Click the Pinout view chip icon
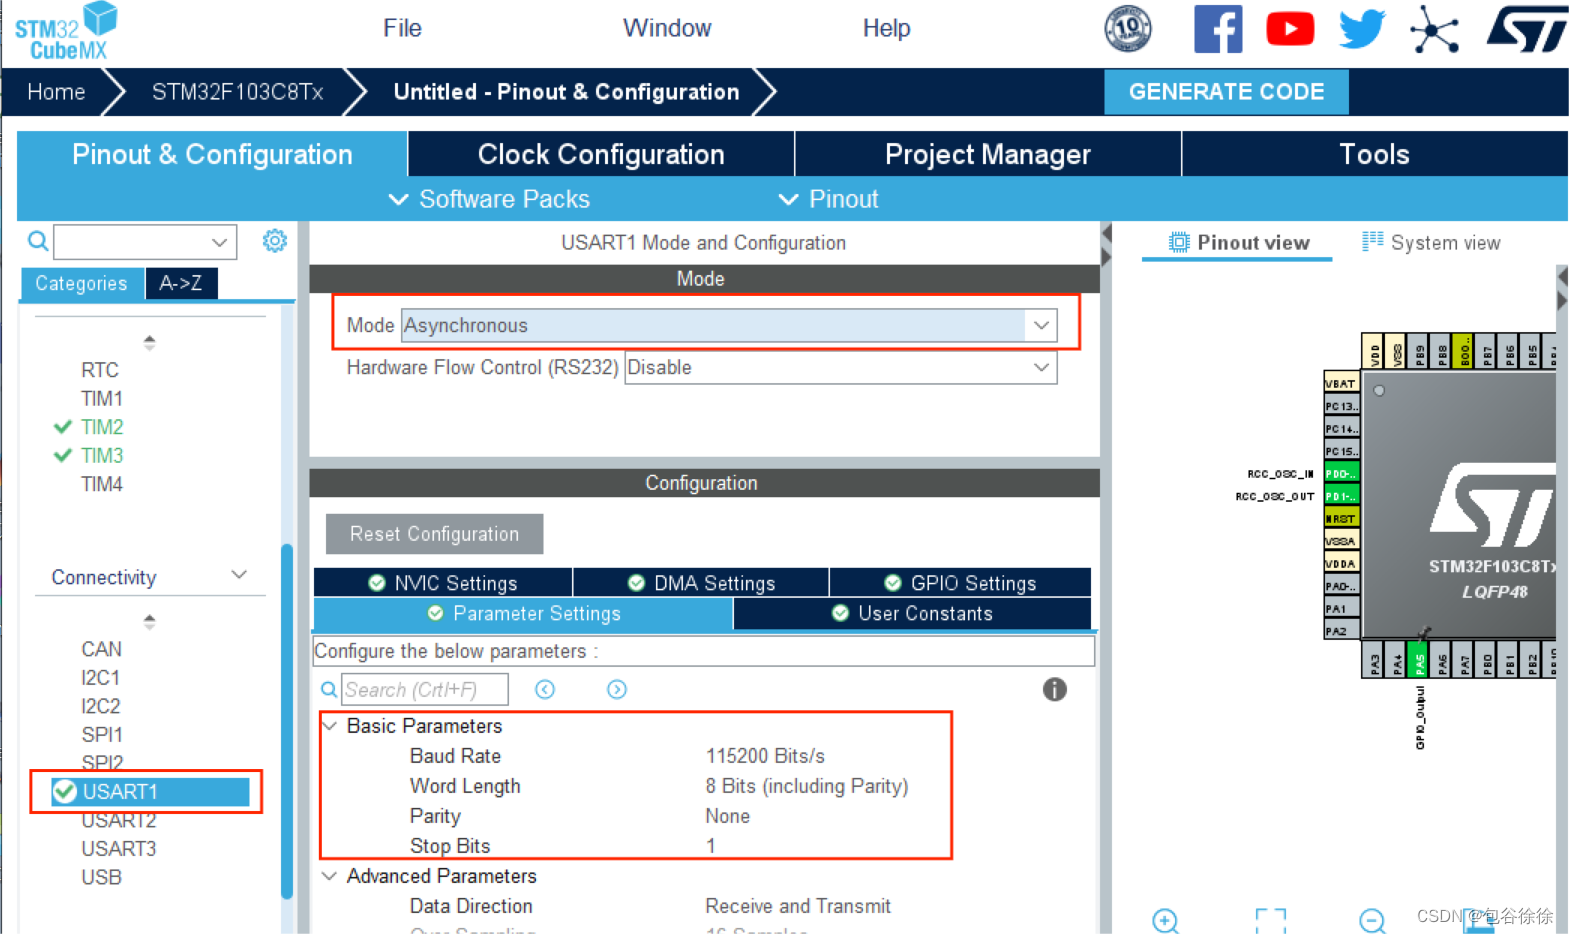 pos(1179,242)
